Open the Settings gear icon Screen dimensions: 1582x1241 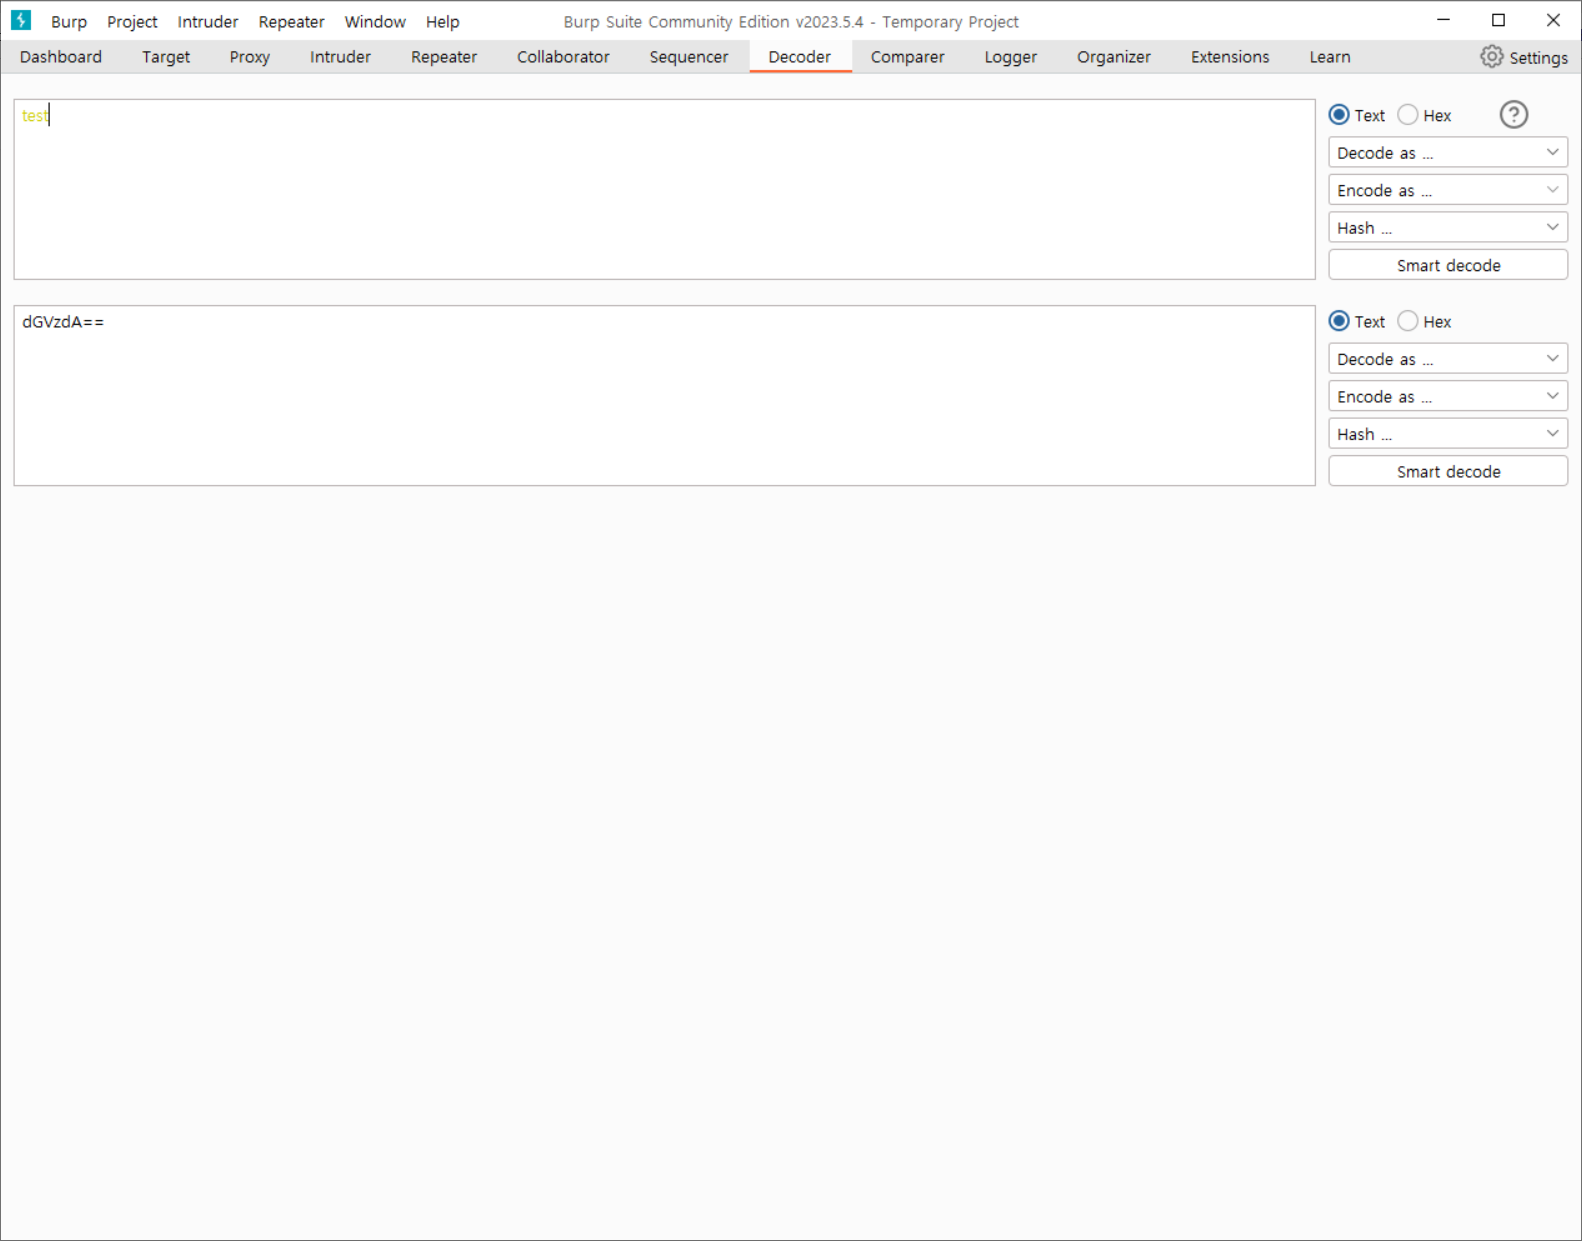tap(1491, 57)
